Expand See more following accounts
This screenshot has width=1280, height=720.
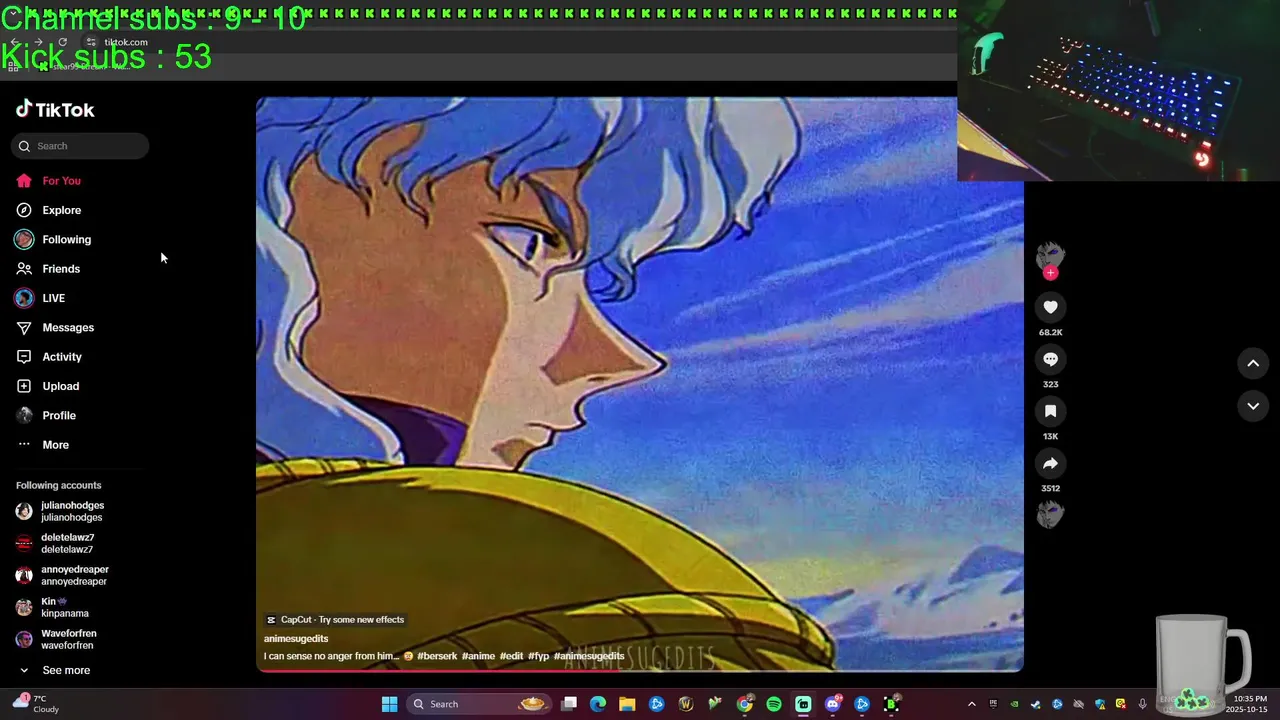point(54,670)
